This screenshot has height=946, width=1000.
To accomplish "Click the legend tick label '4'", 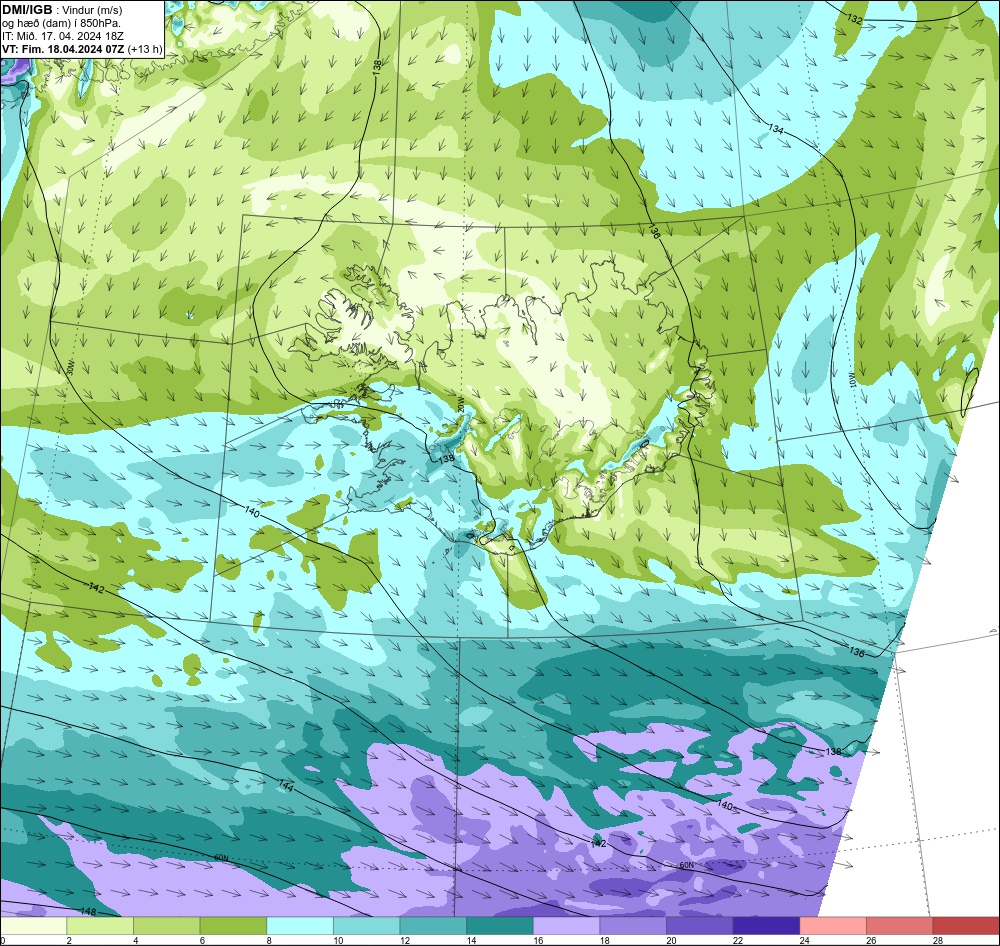I will point(135,940).
